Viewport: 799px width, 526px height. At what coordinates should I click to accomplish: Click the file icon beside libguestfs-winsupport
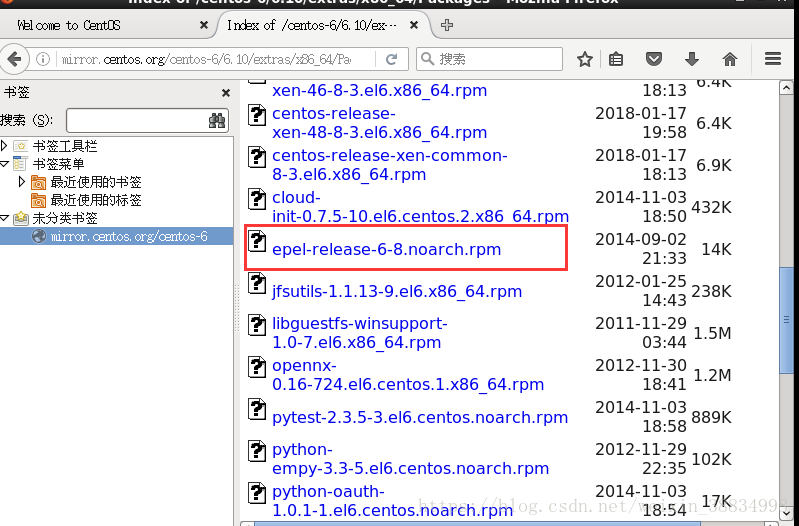click(x=257, y=325)
